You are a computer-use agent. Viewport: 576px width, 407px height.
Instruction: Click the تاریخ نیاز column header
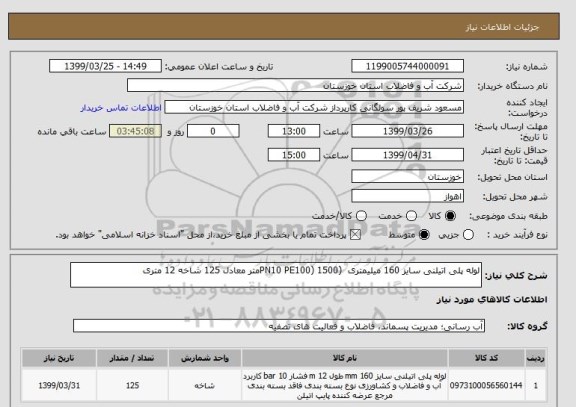pyautogui.click(x=59, y=358)
